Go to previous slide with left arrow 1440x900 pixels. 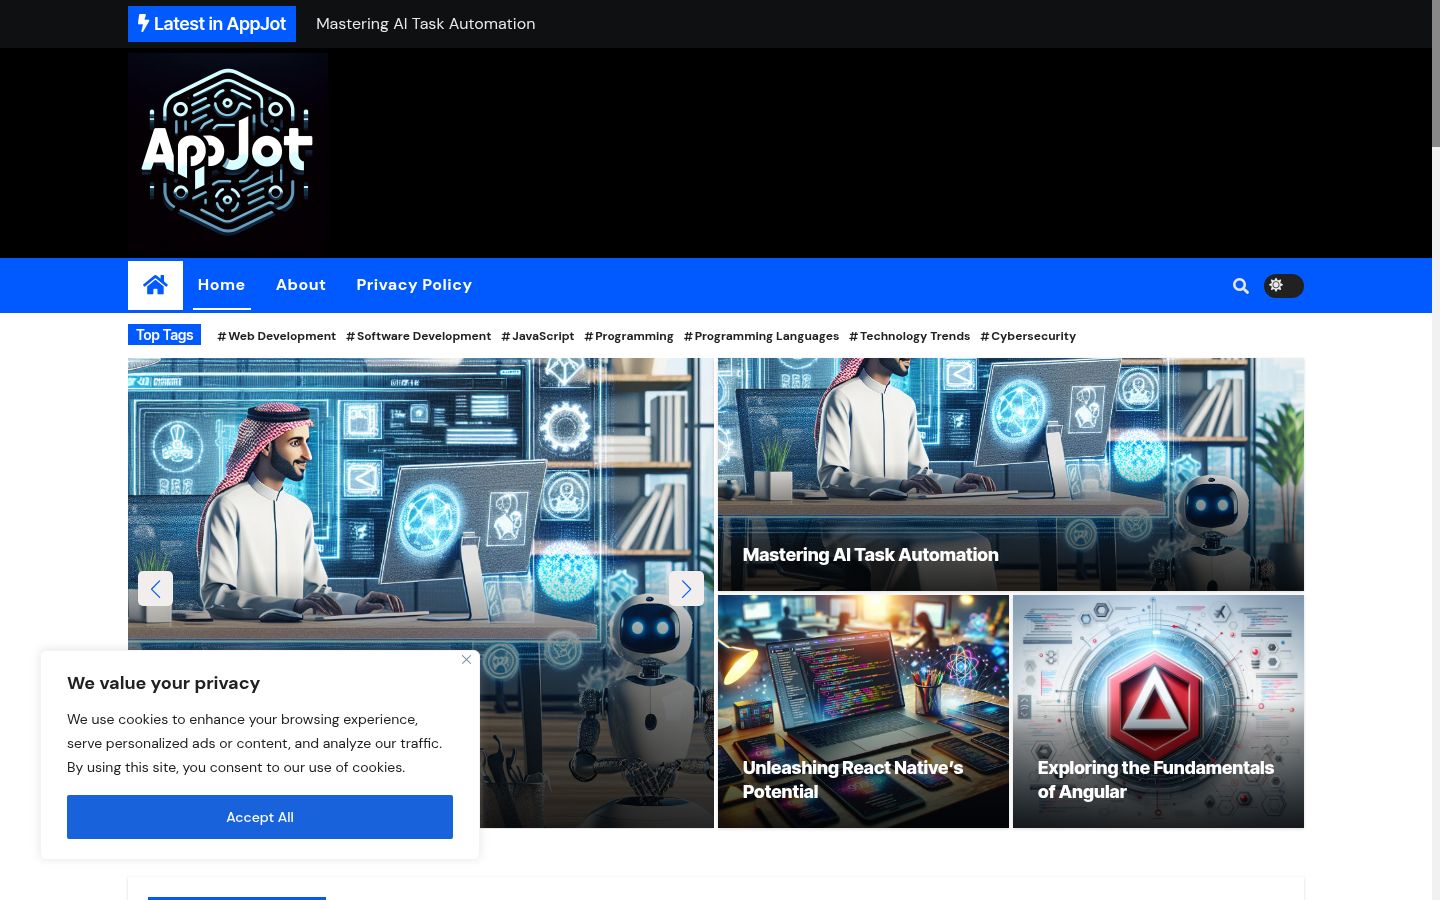(155, 589)
